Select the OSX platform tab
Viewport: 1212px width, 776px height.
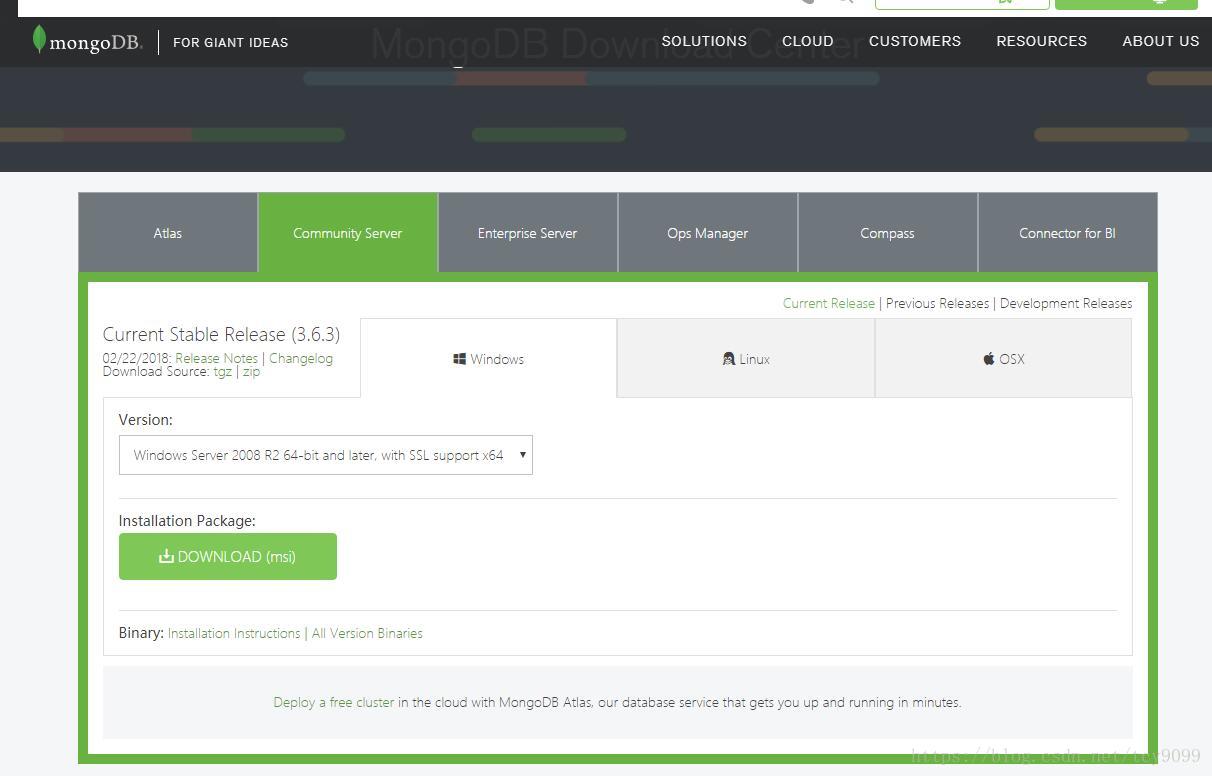pos(1003,359)
